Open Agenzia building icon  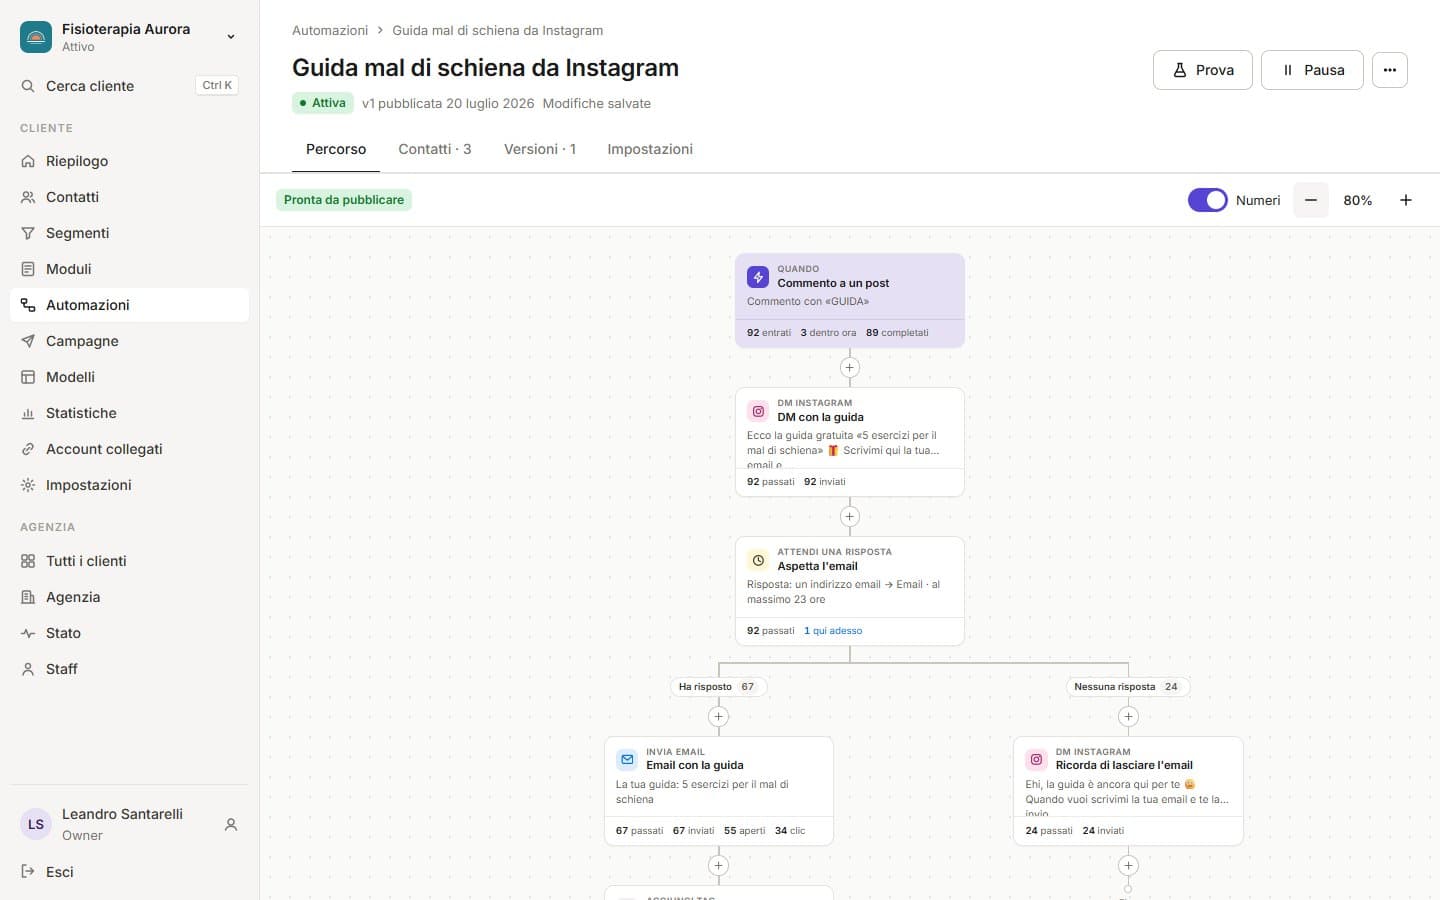pyautogui.click(x=28, y=597)
